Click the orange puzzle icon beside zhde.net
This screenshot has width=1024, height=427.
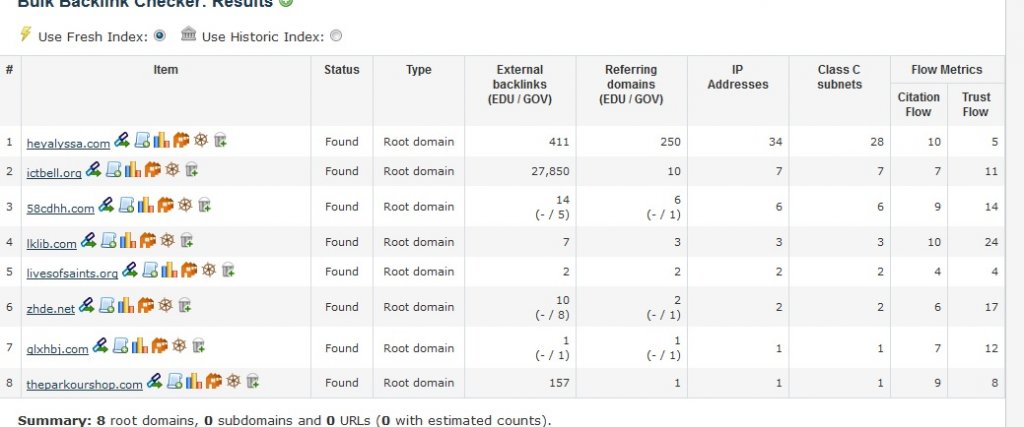pyautogui.click(x=146, y=304)
